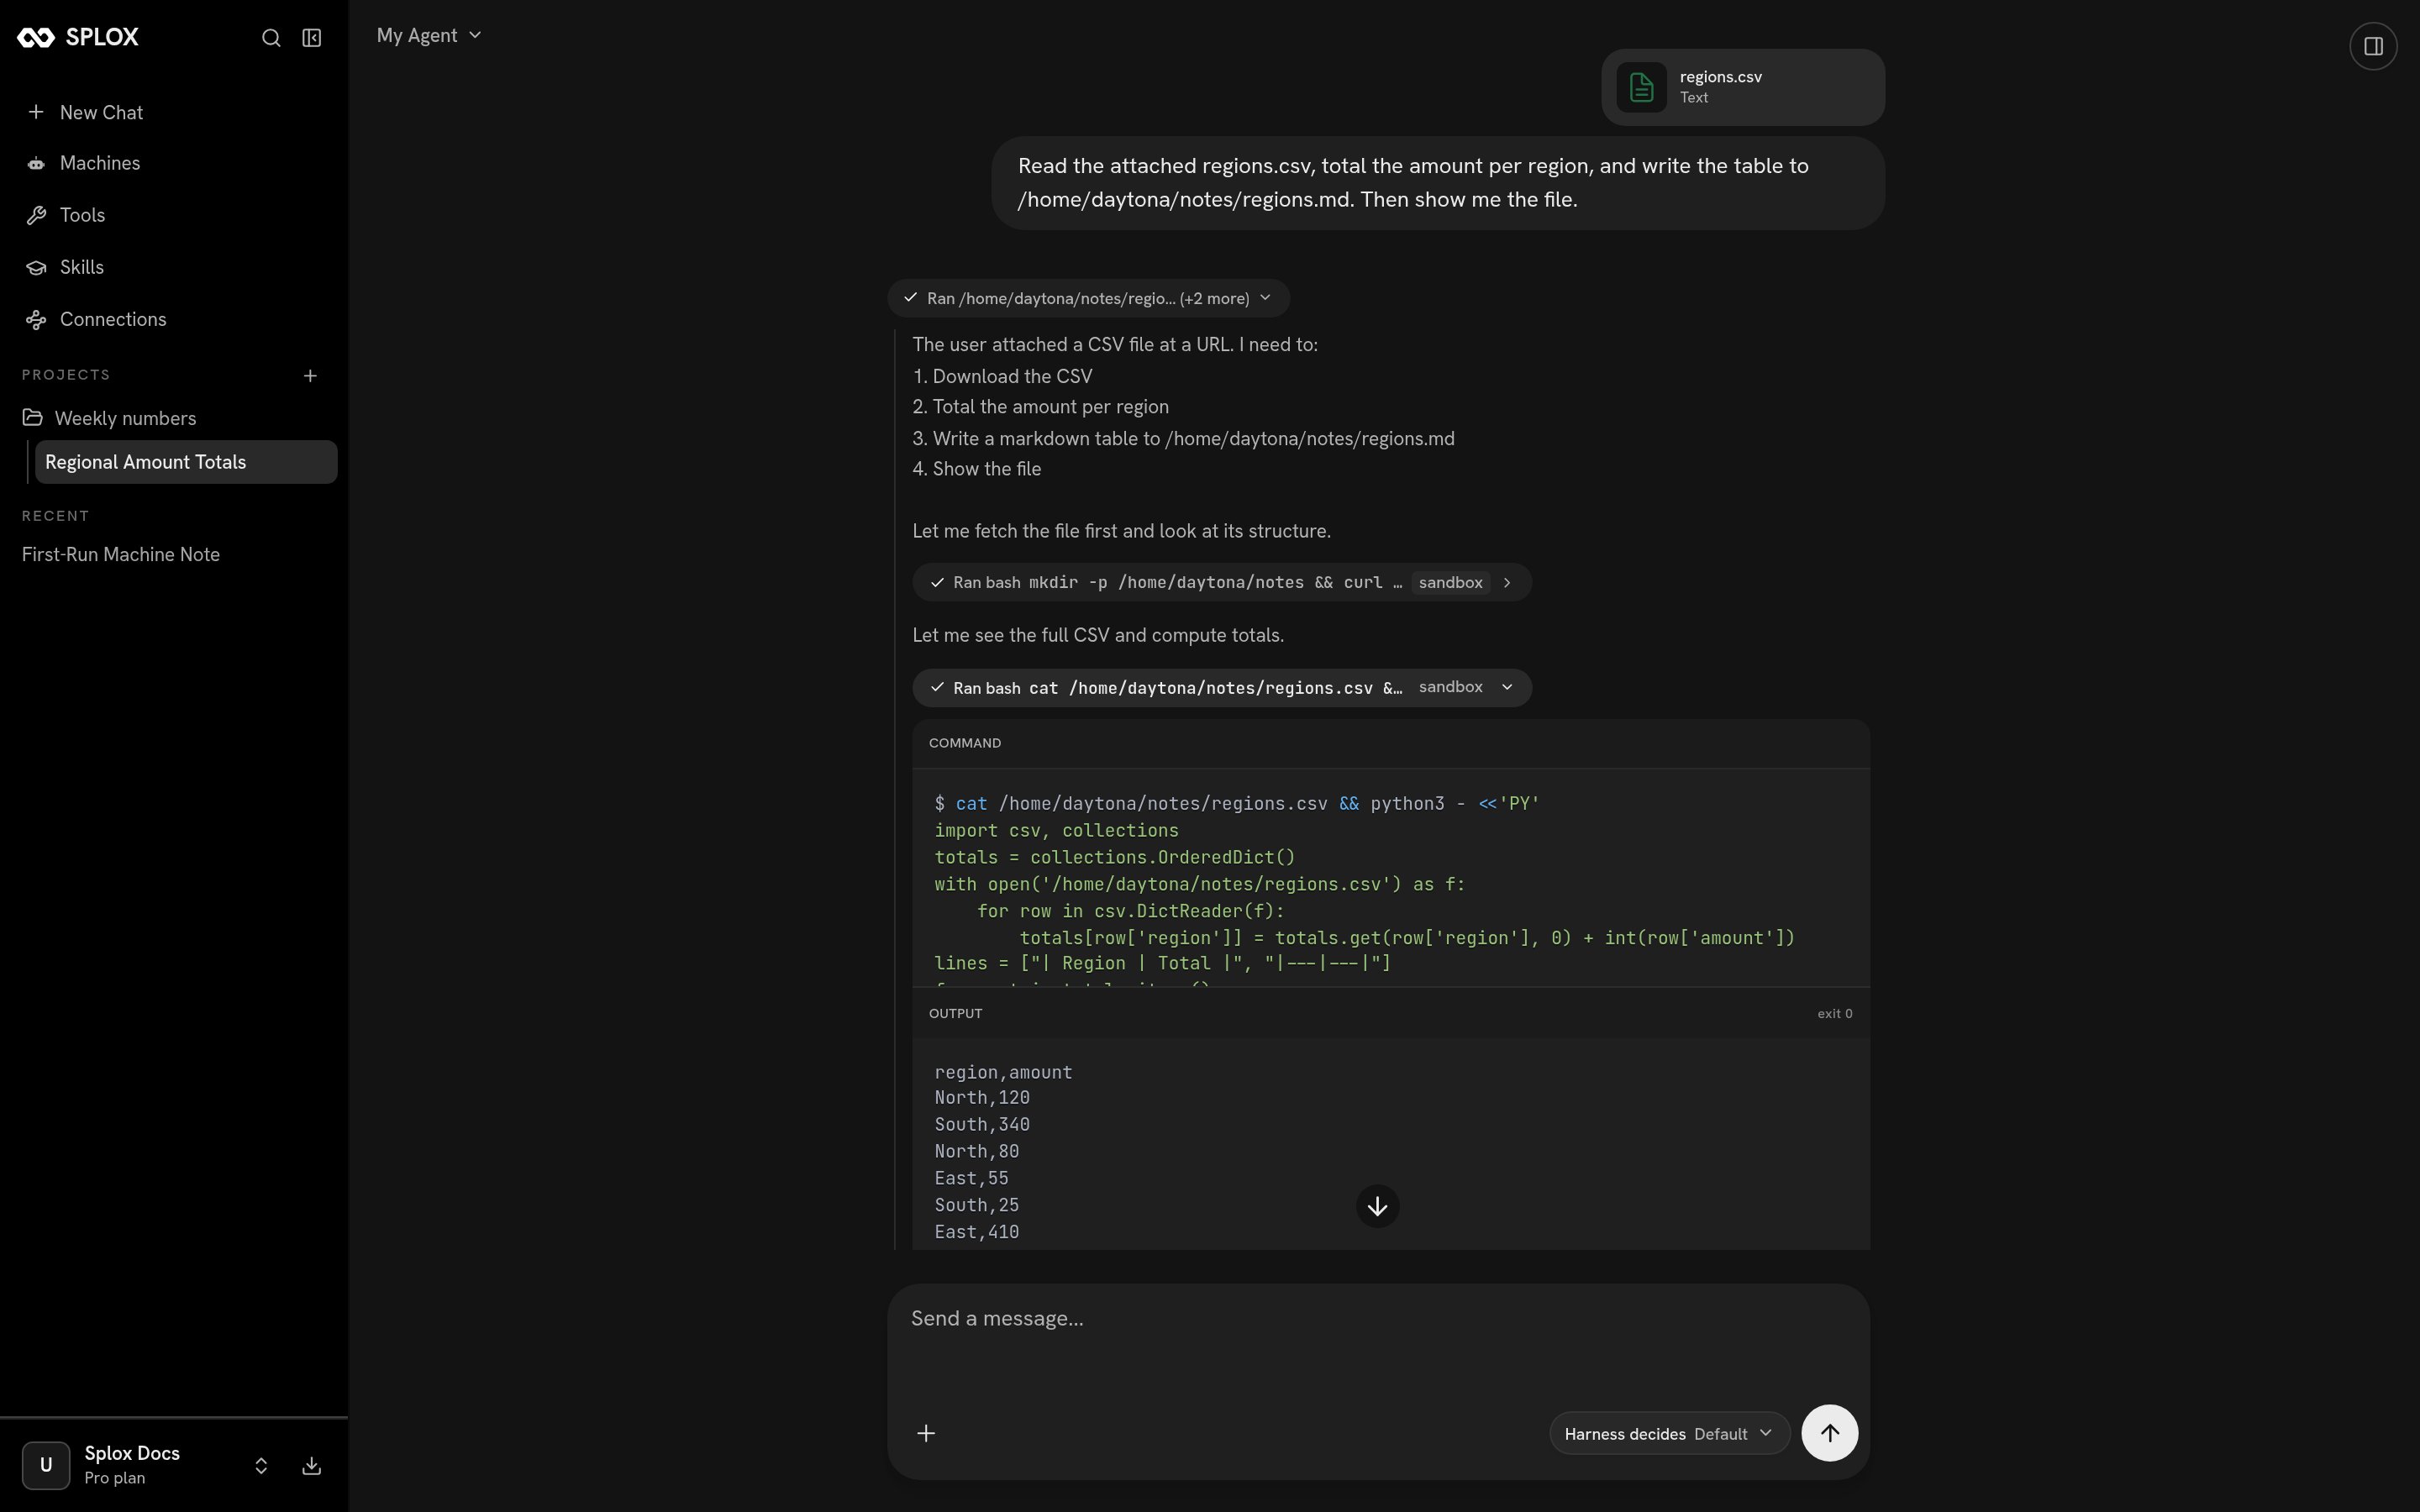
Task: Click 'import csv, collections' code line
Action: click(x=1056, y=830)
